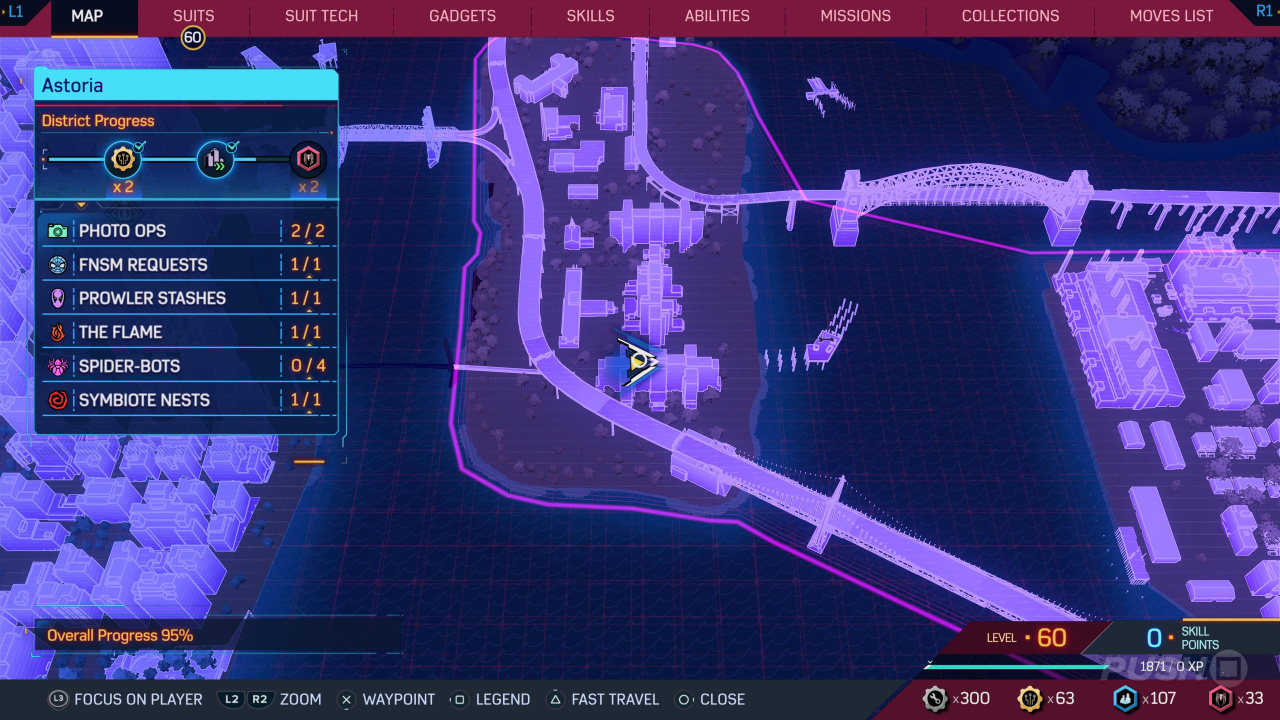This screenshot has height=720, width=1280.
Task: Click the Symbiote Nests swirl icon
Action: tap(58, 400)
